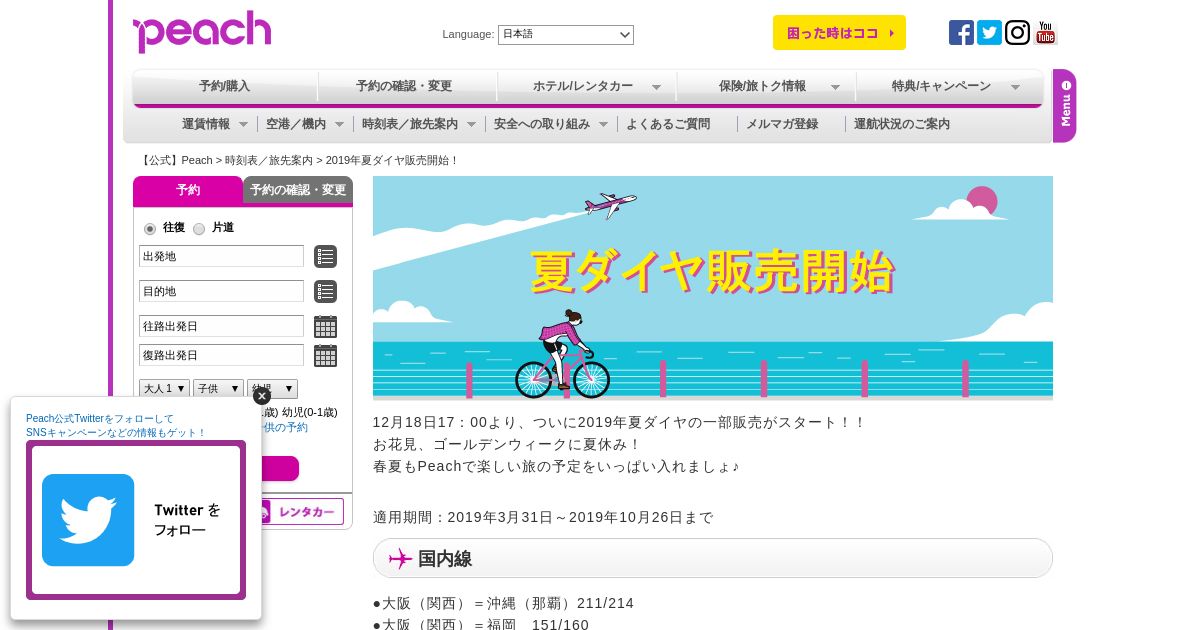Switch to 予約の確認・変更 booking panel tab
Screen dimensions: 1200x630
click(298, 190)
